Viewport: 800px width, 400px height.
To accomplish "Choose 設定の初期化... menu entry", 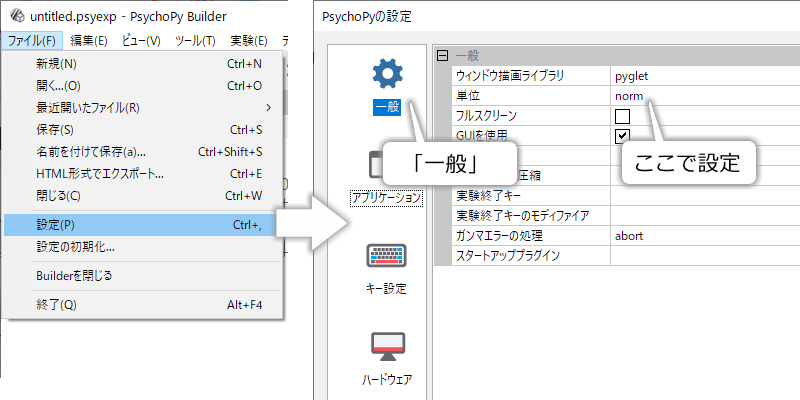I will point(143,247).
